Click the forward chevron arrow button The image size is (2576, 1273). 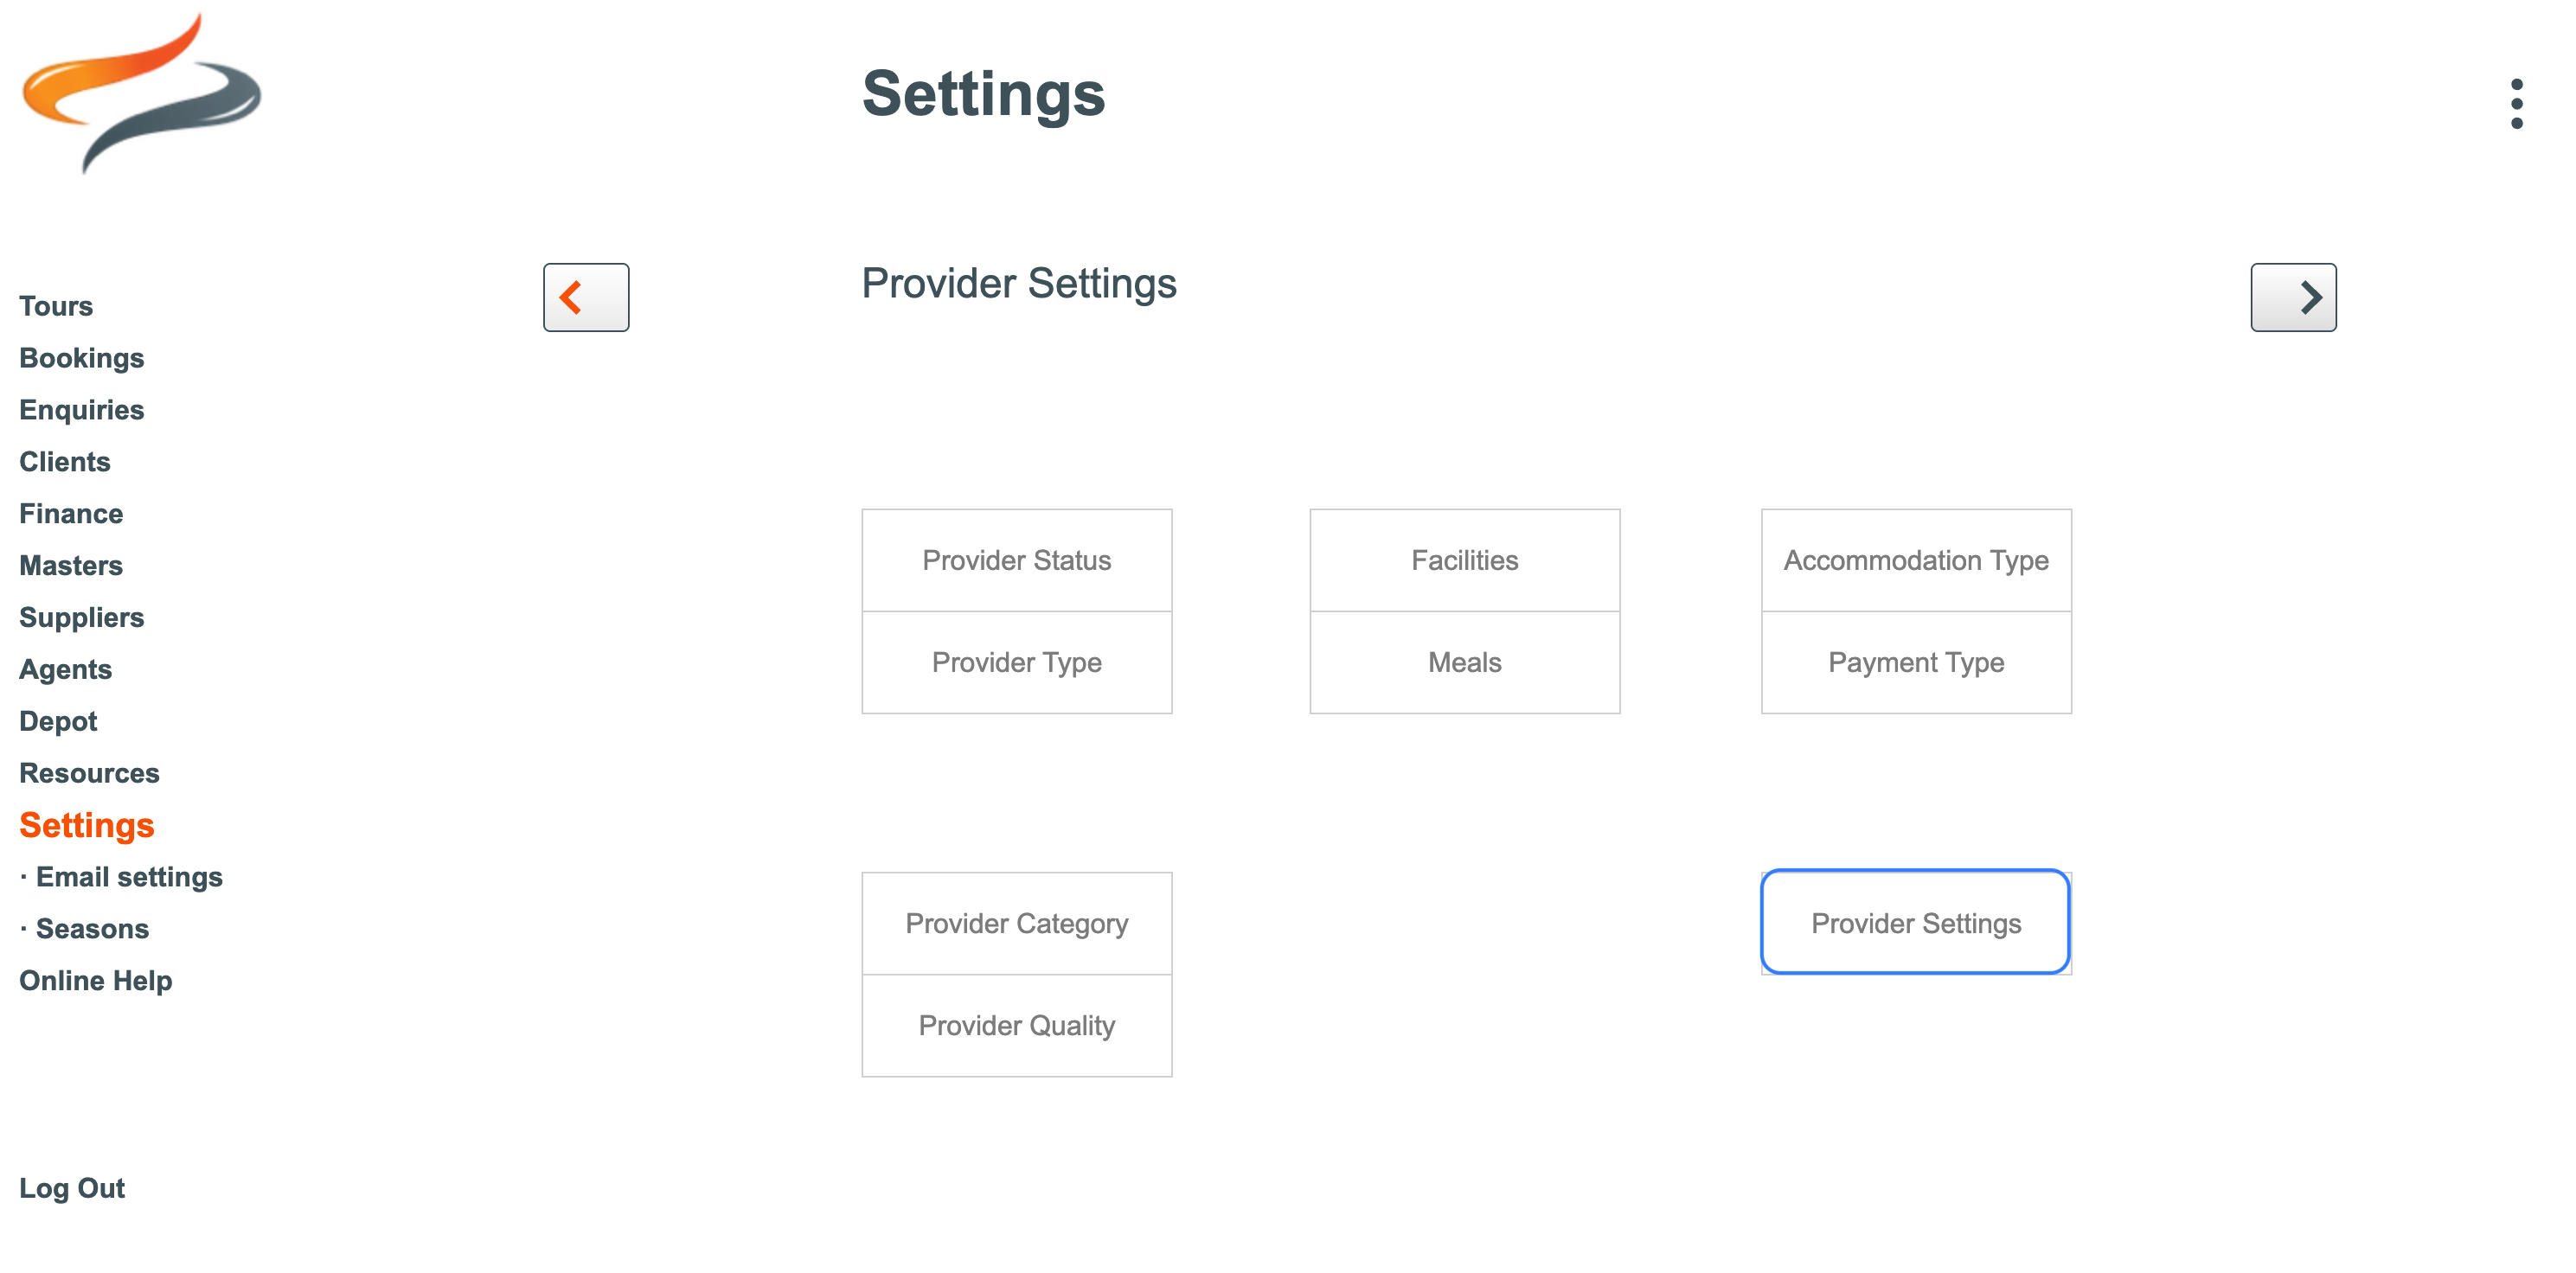(2292, 297)
